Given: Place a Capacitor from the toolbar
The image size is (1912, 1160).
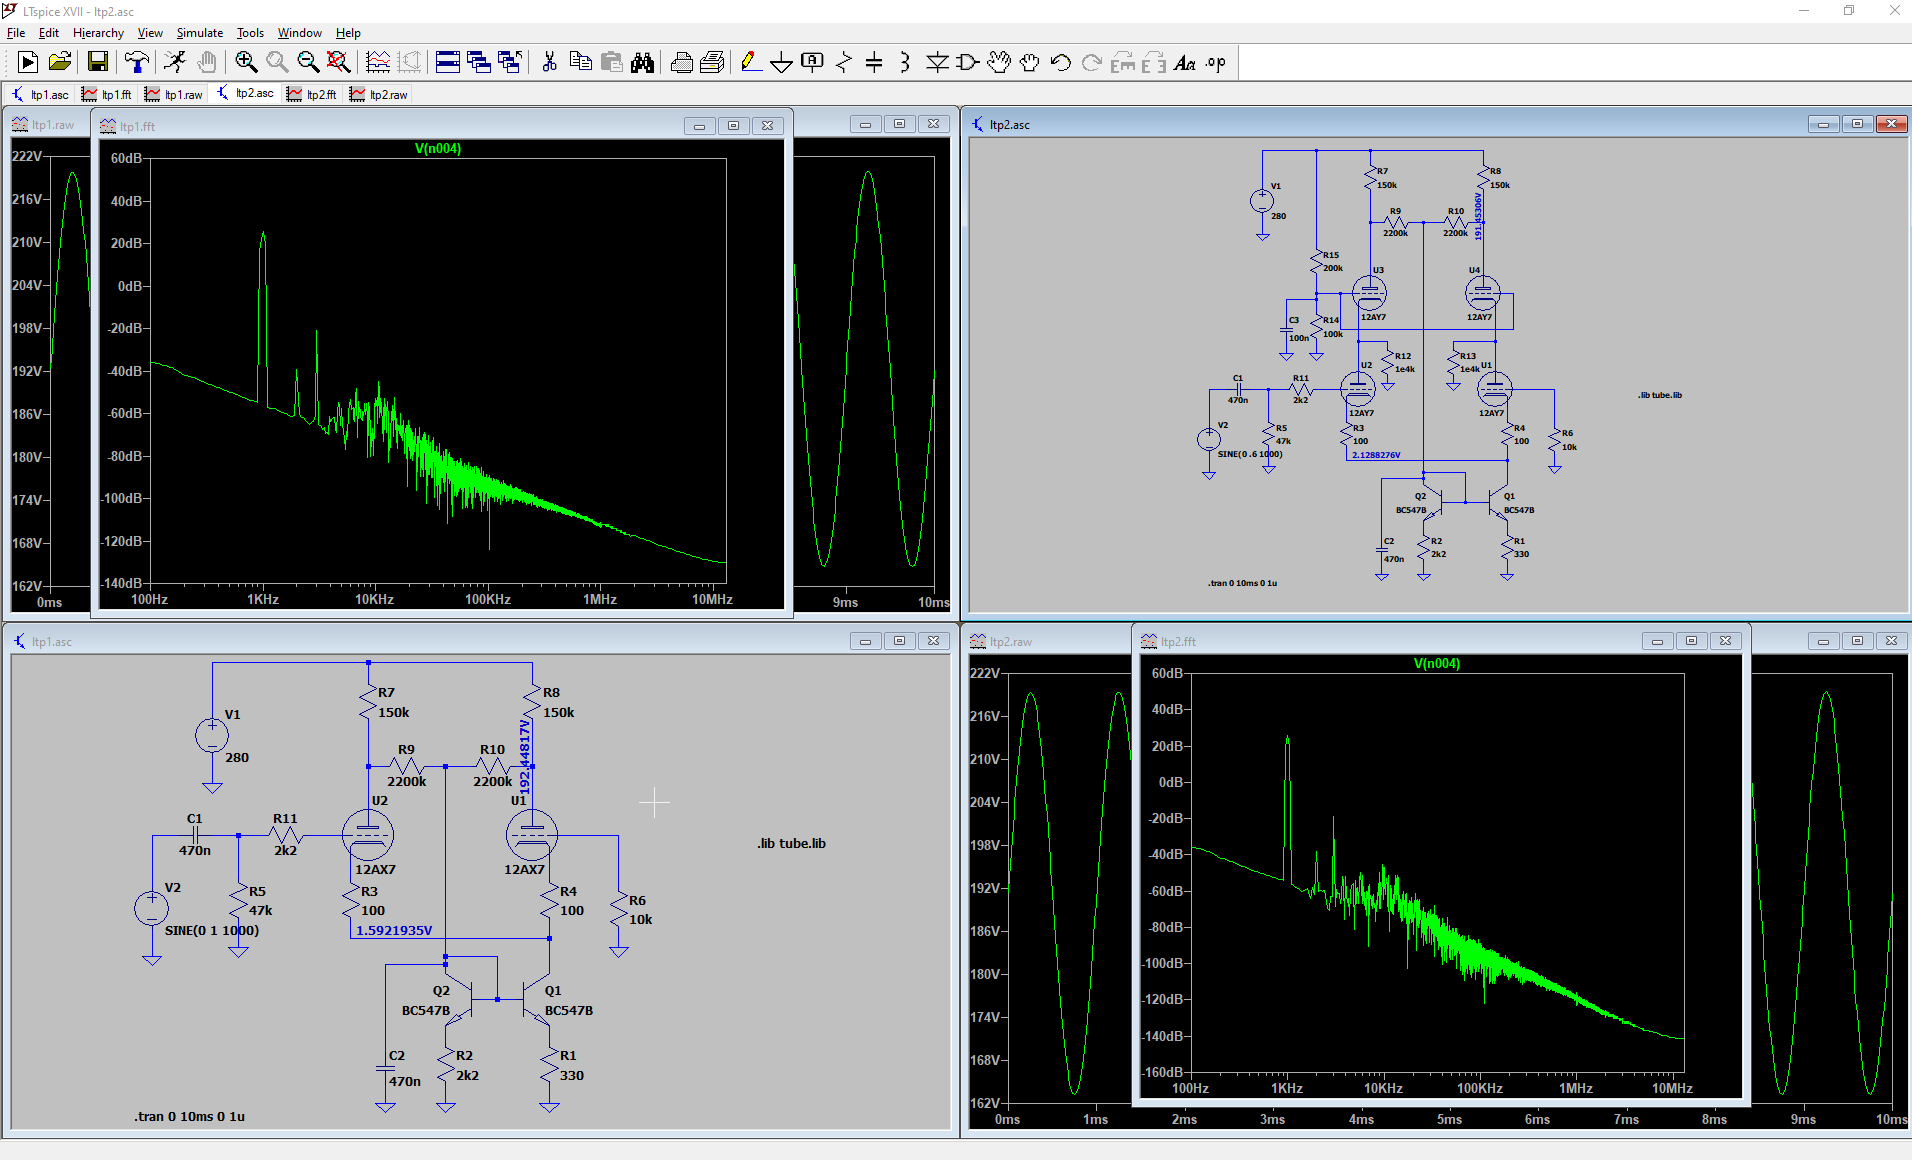Looking at the screenshot, I should tap(874, 63).
